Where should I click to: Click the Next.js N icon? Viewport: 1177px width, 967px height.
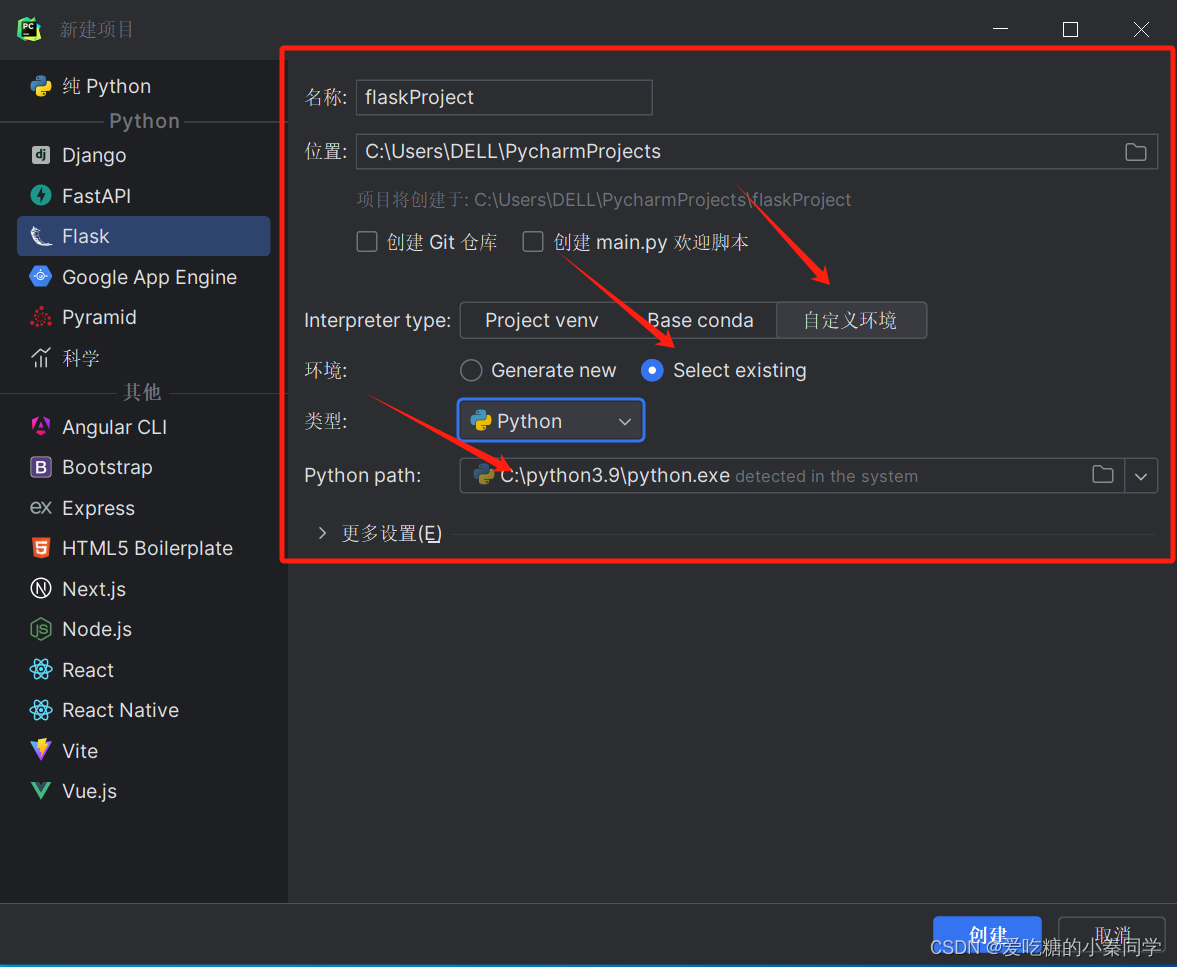[41, 589]
